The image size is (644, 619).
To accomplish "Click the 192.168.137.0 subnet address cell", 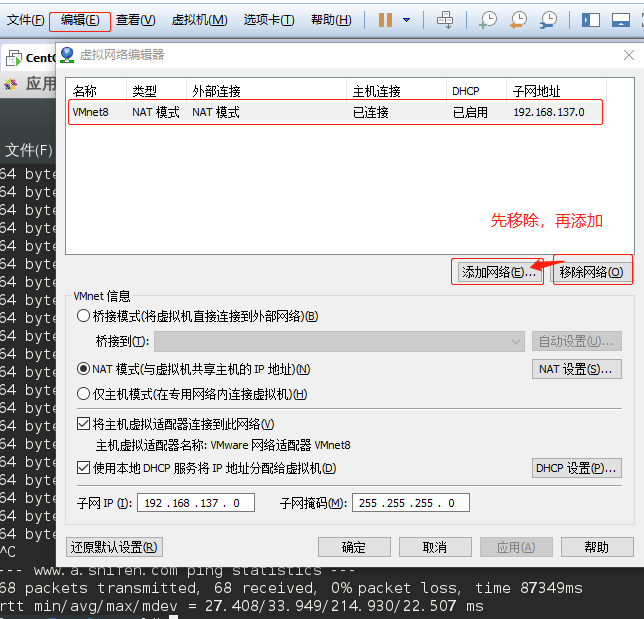I will pyautogui.click(x=549, y=112).
